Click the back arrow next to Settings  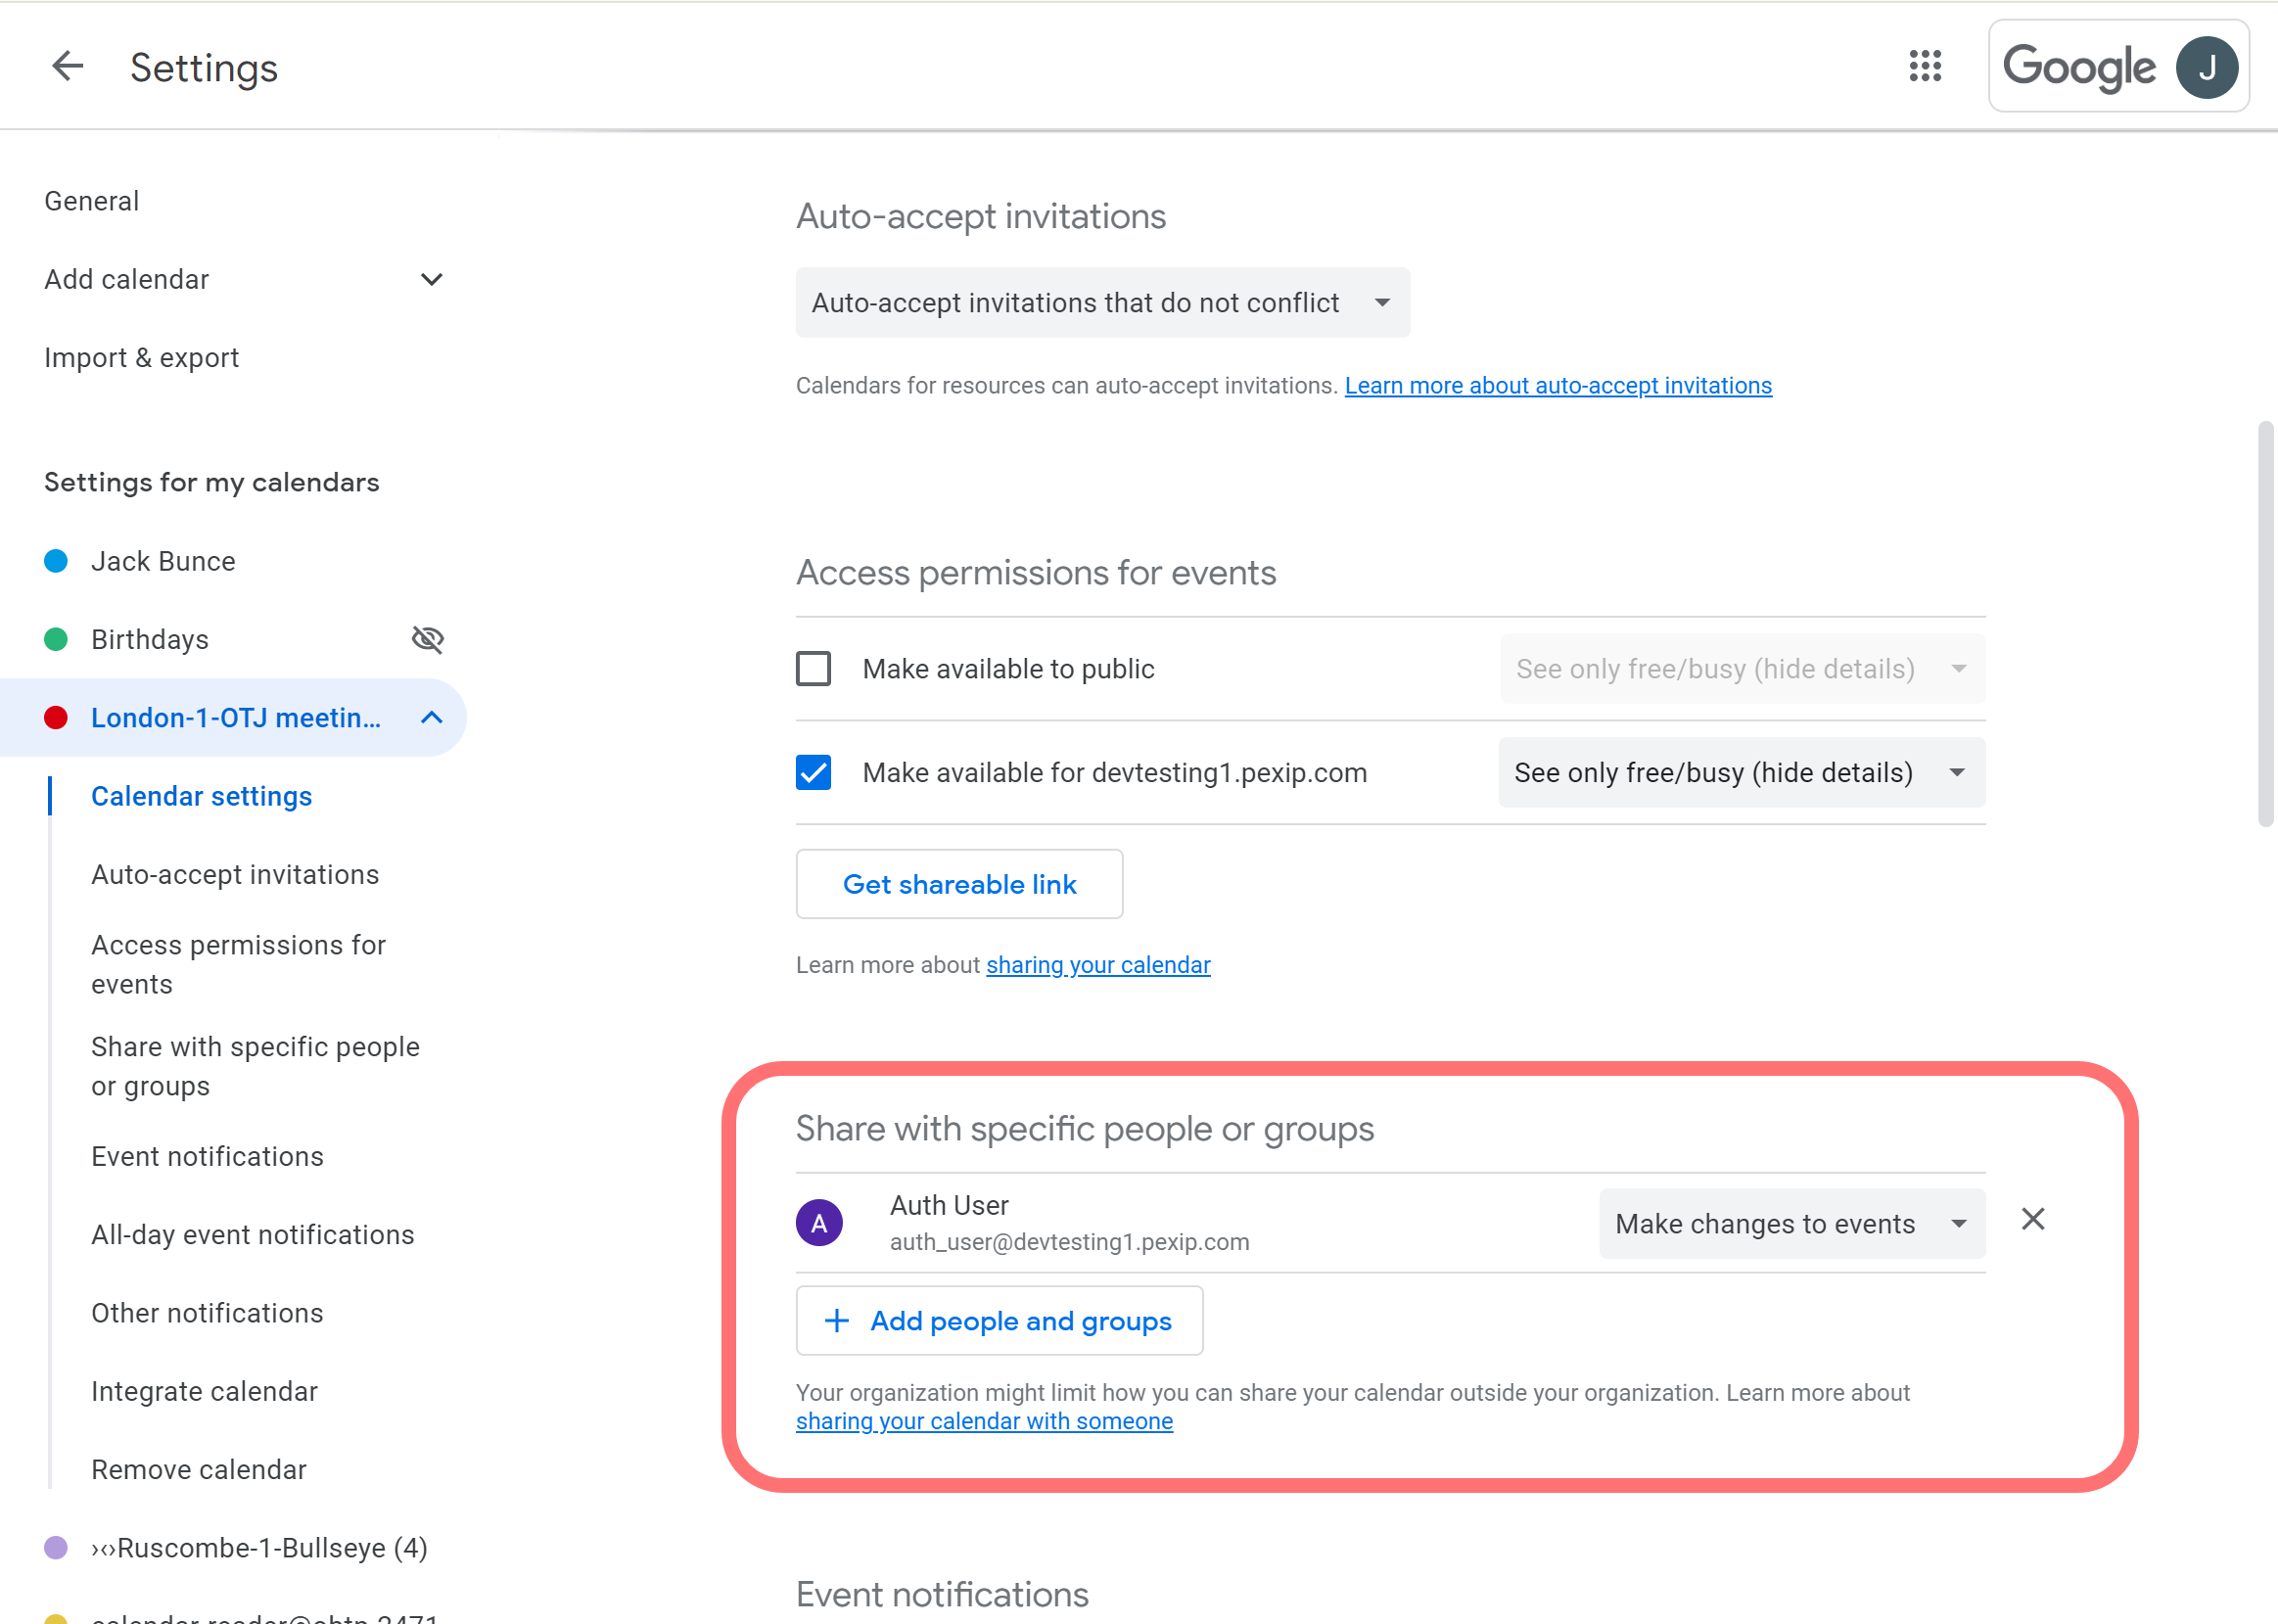[68, 67]
